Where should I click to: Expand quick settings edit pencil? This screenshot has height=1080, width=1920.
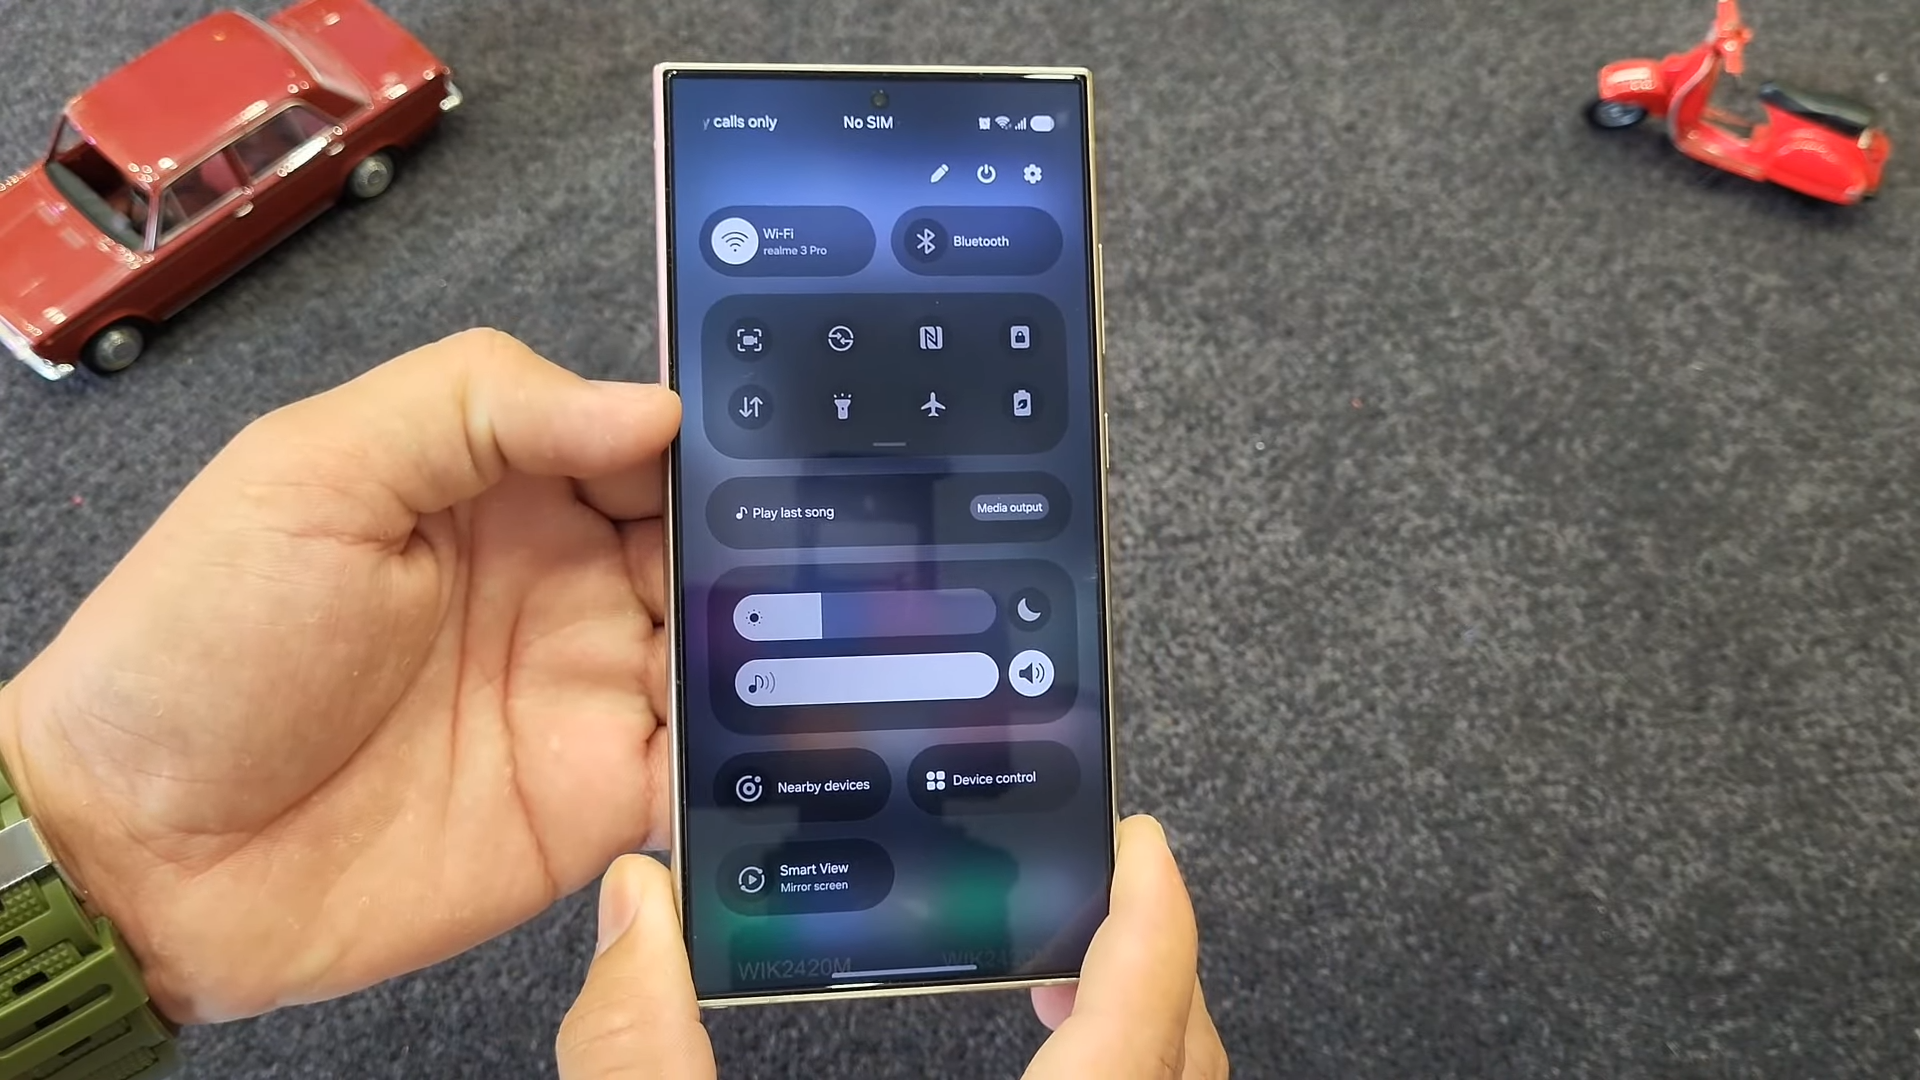click(940, 173)
